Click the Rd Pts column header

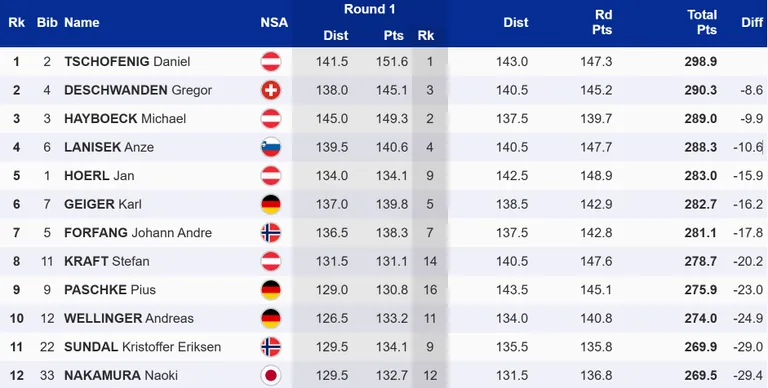(x=602, y=22)
